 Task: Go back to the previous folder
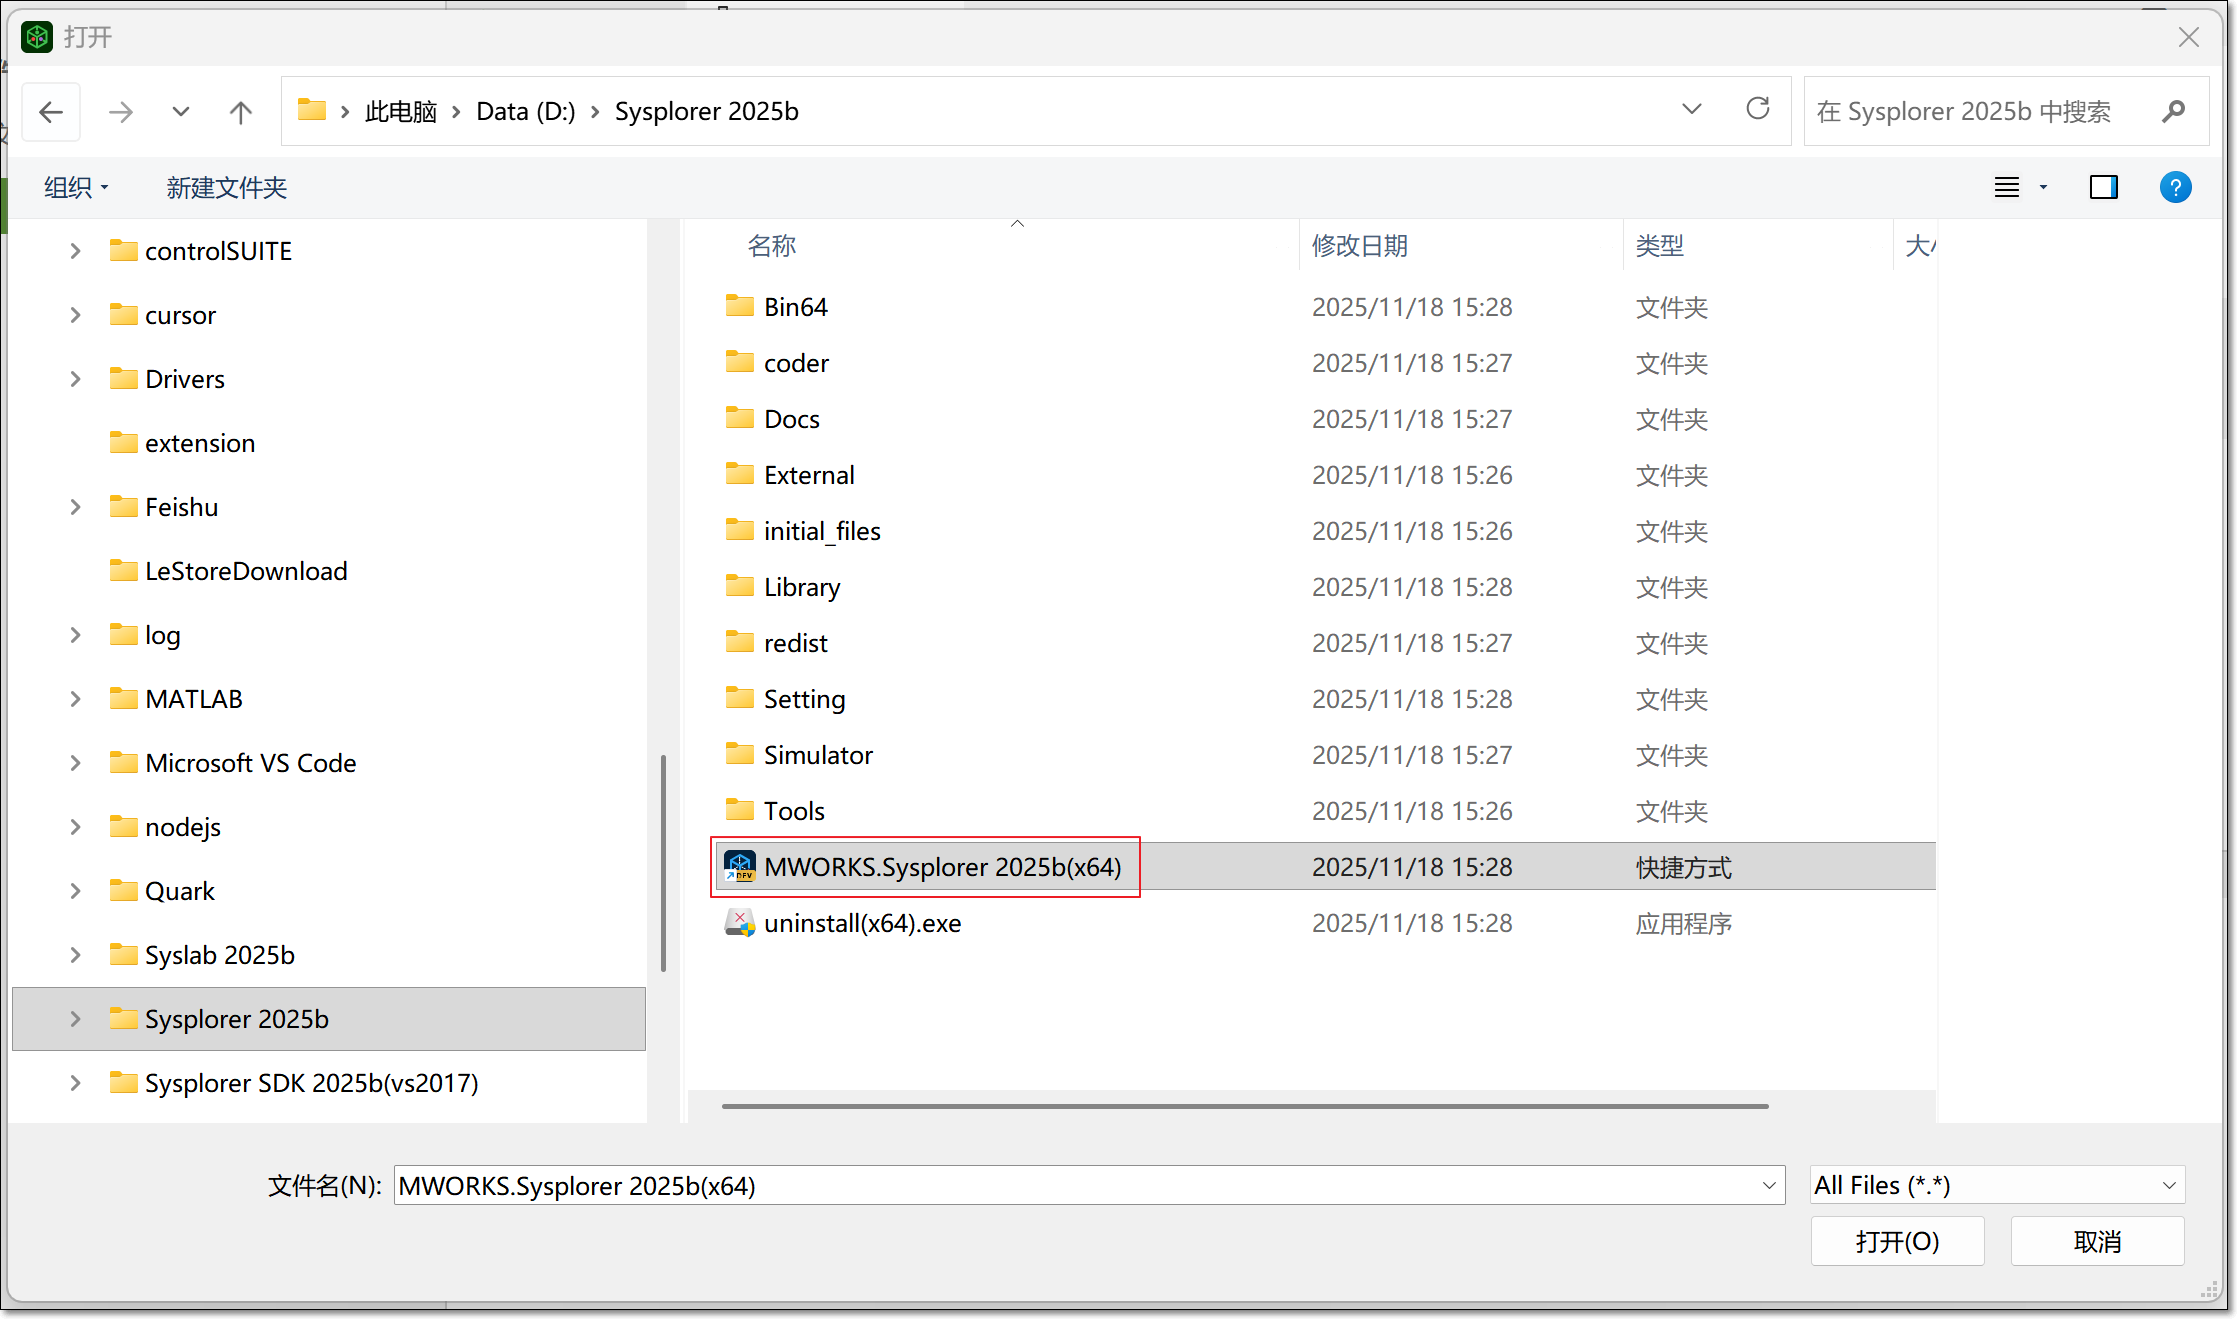point(51,112)
